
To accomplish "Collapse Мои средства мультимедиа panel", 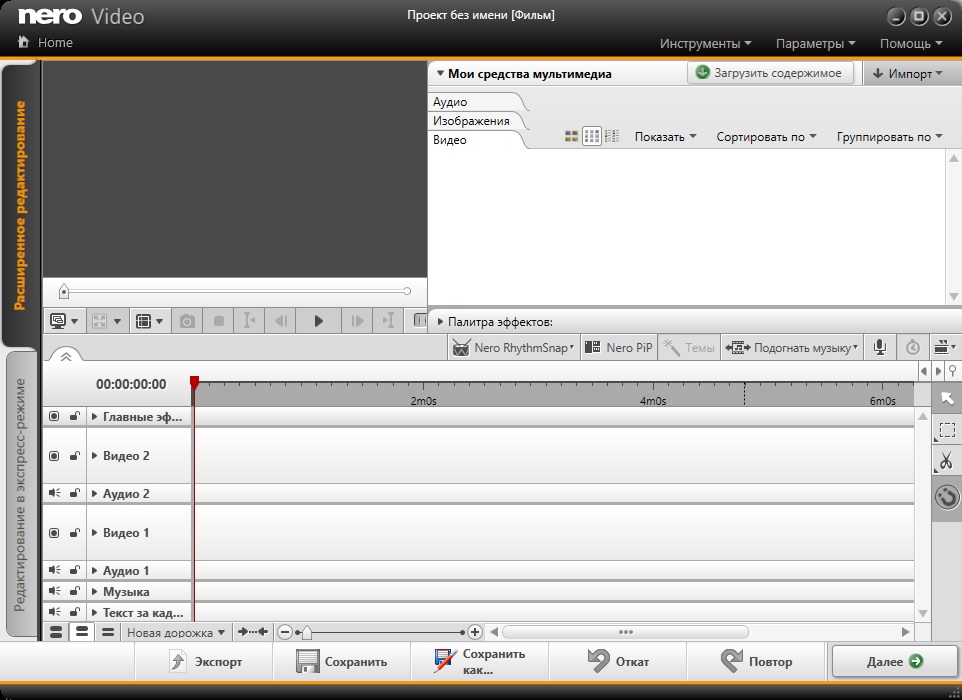I will [x=440, y=74].
